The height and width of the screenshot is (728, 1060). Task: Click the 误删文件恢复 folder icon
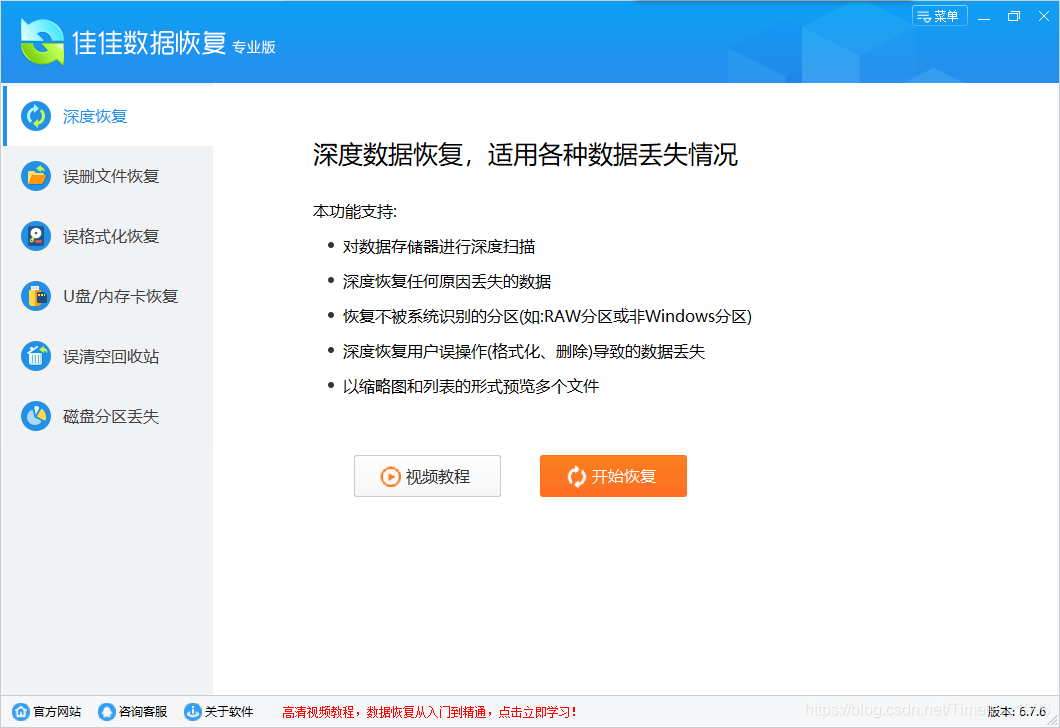36,176
